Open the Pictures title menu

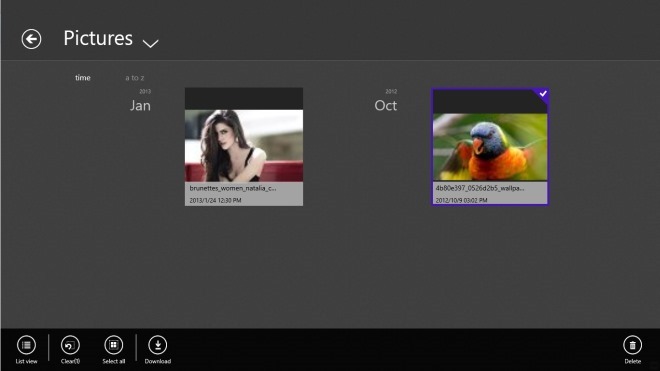(x=98, y=38)
